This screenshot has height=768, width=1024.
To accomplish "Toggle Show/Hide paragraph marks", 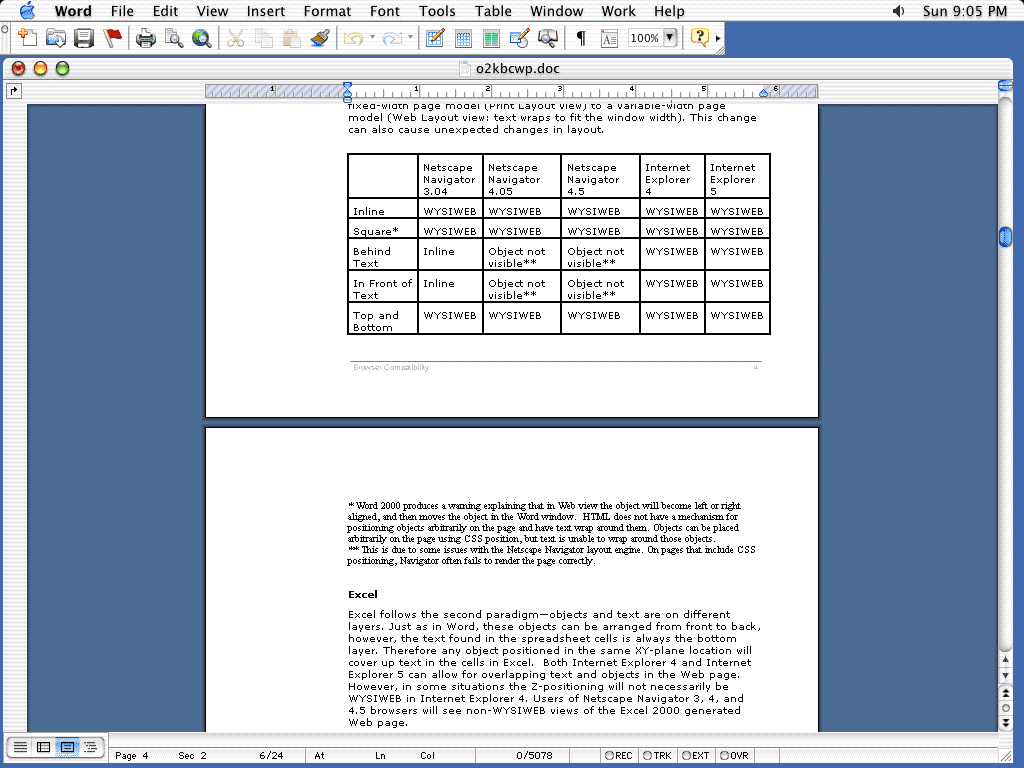I will 581,38.
